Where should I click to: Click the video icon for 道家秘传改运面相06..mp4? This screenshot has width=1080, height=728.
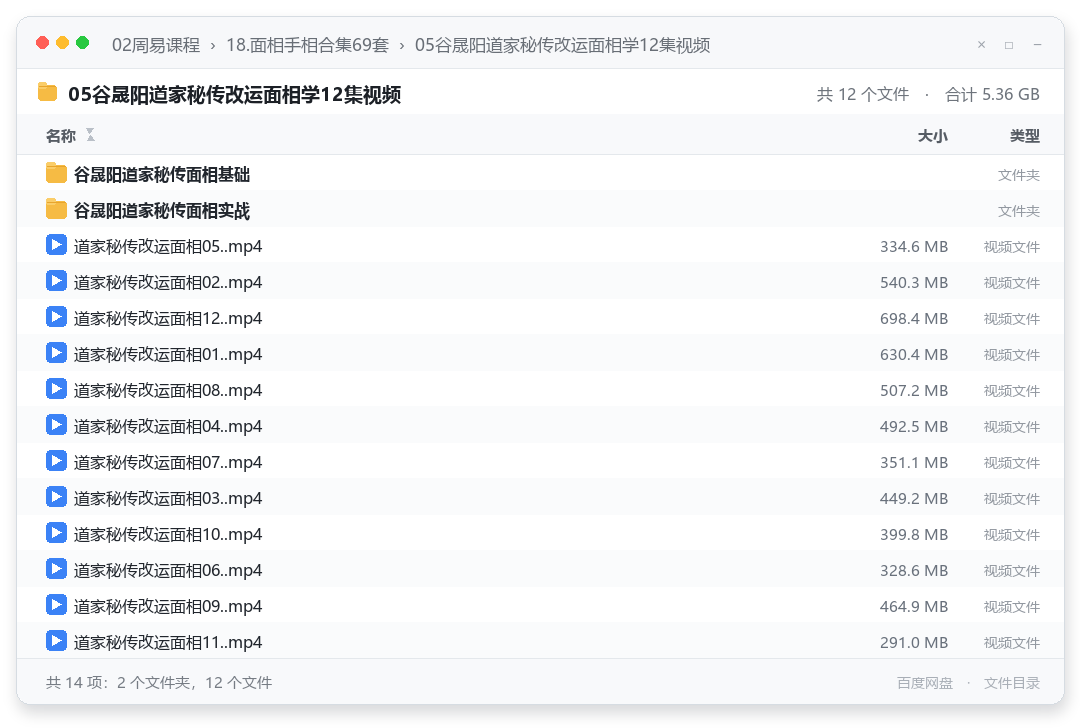click(x=56, y=569)
